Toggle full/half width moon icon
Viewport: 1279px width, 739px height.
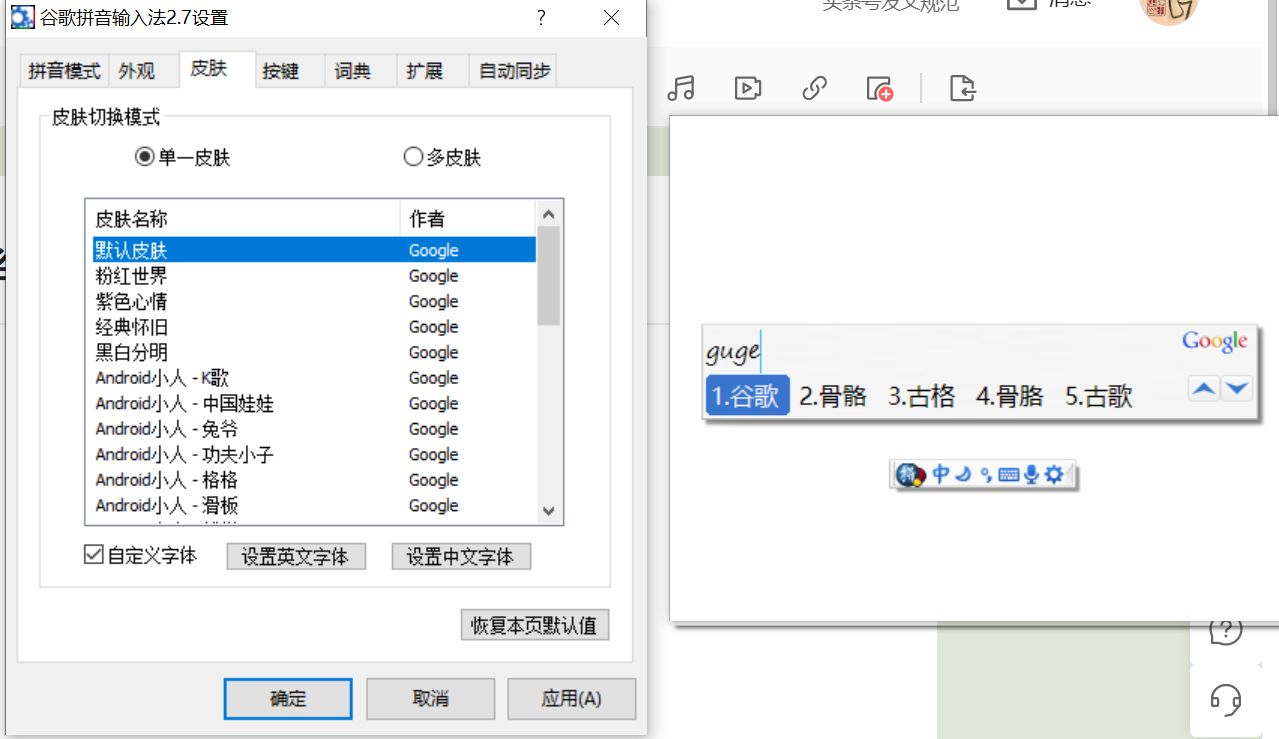(962, 475)
